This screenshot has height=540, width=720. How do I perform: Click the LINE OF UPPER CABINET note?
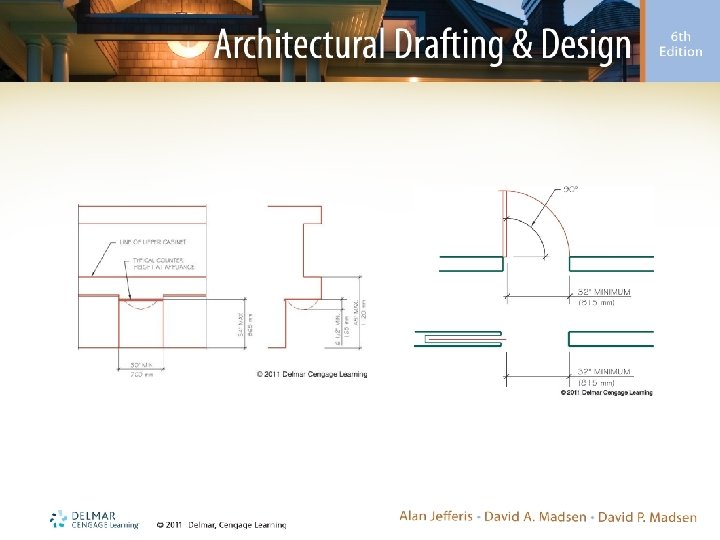pos(153,242)
